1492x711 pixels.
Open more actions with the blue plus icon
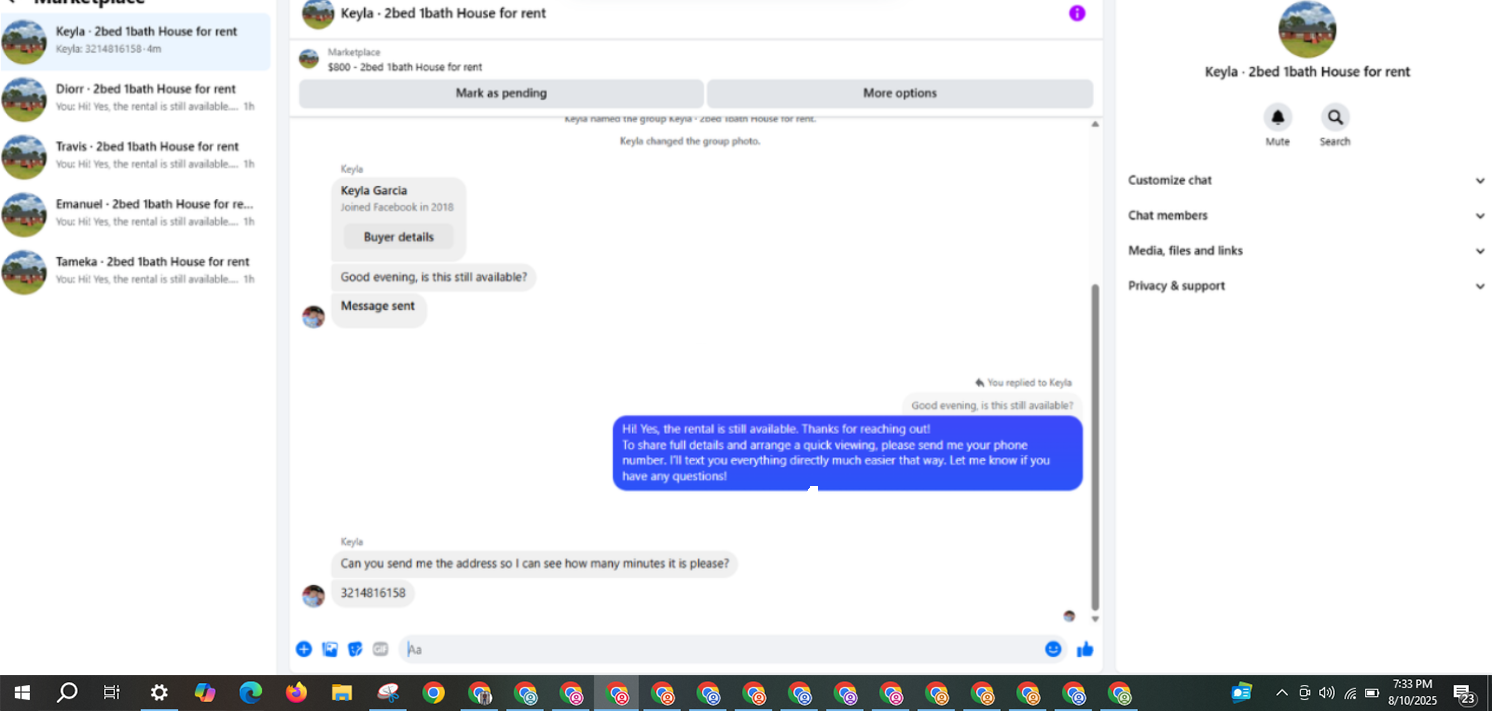[304, 649]
